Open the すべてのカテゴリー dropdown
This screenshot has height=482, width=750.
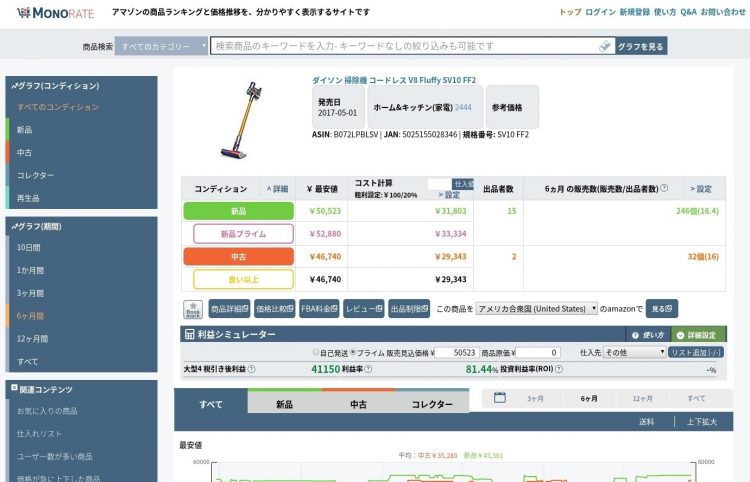click(161, 46)
